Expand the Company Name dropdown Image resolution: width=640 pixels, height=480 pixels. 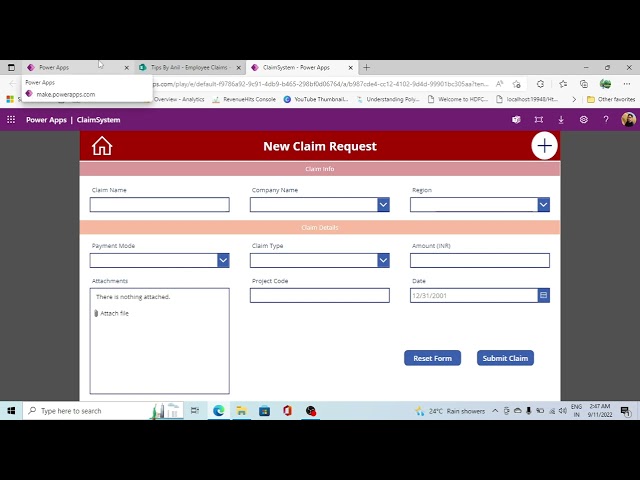tap(383, 204)
